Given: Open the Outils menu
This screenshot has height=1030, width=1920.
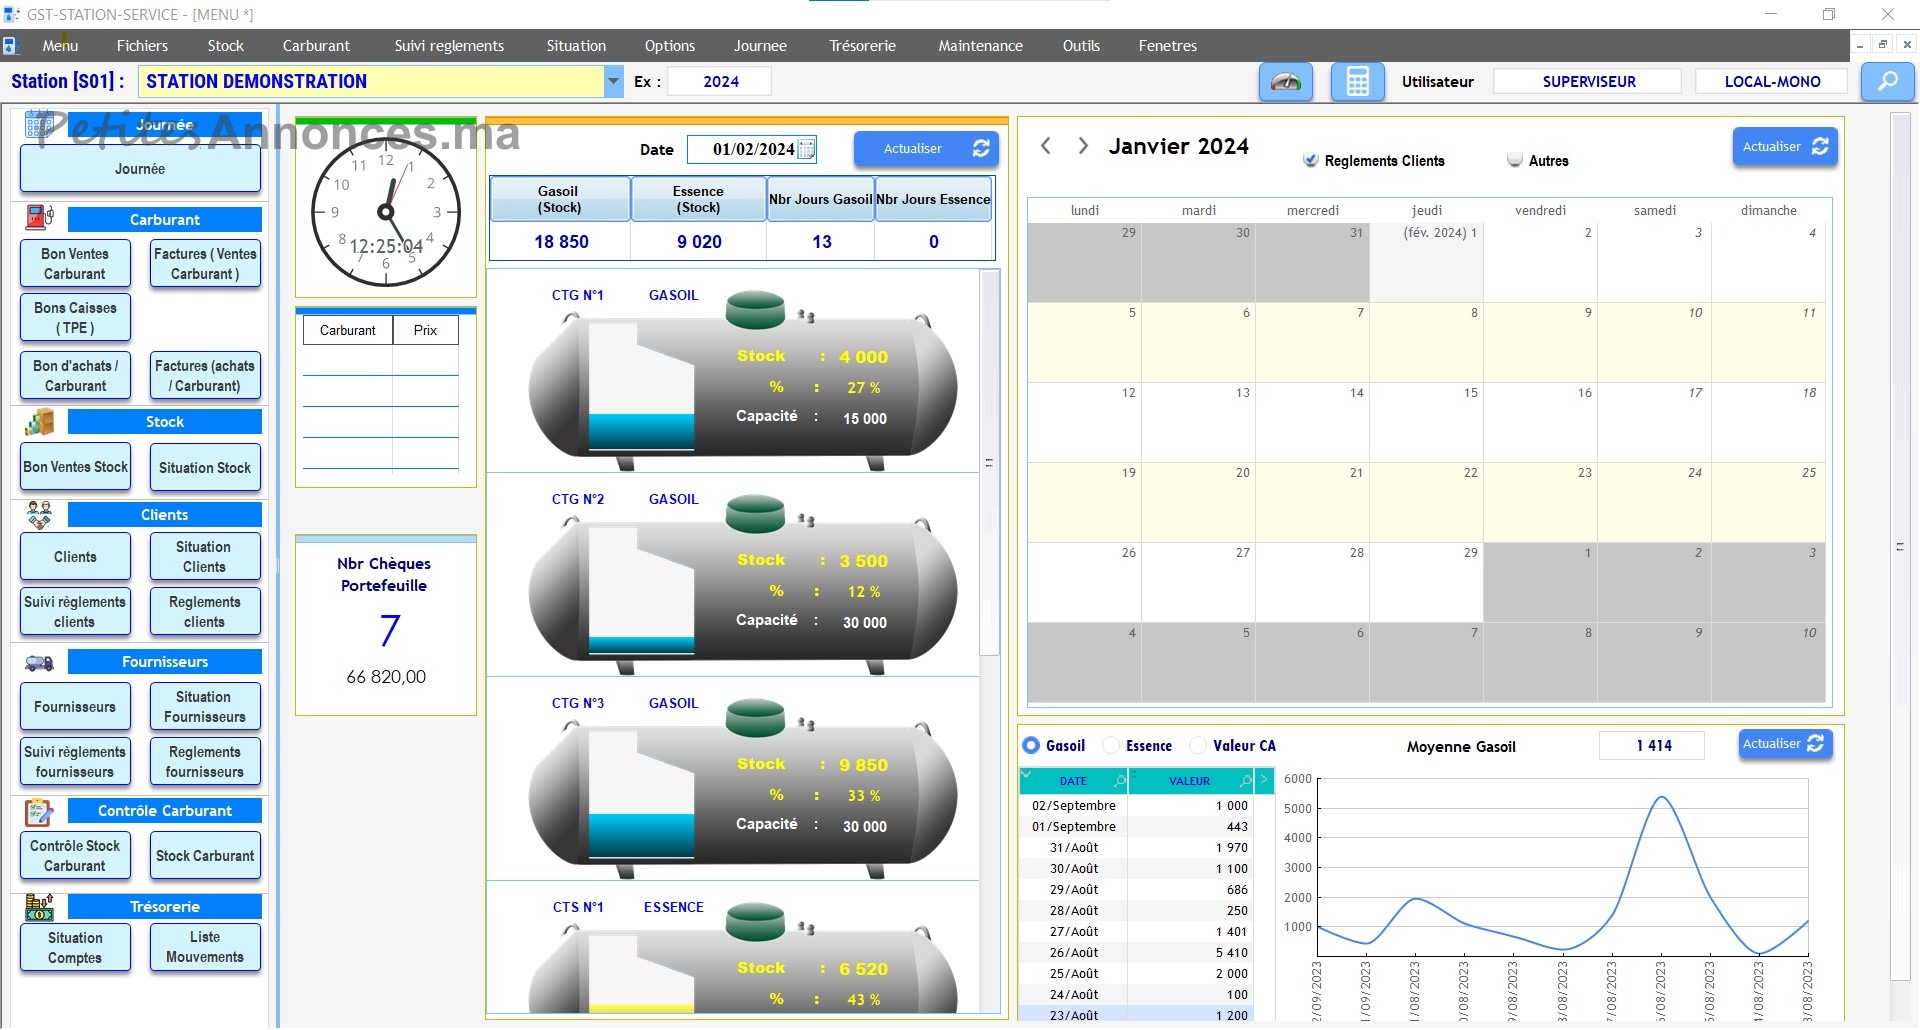Looking at the screenshot, I should pos(1081,46).
